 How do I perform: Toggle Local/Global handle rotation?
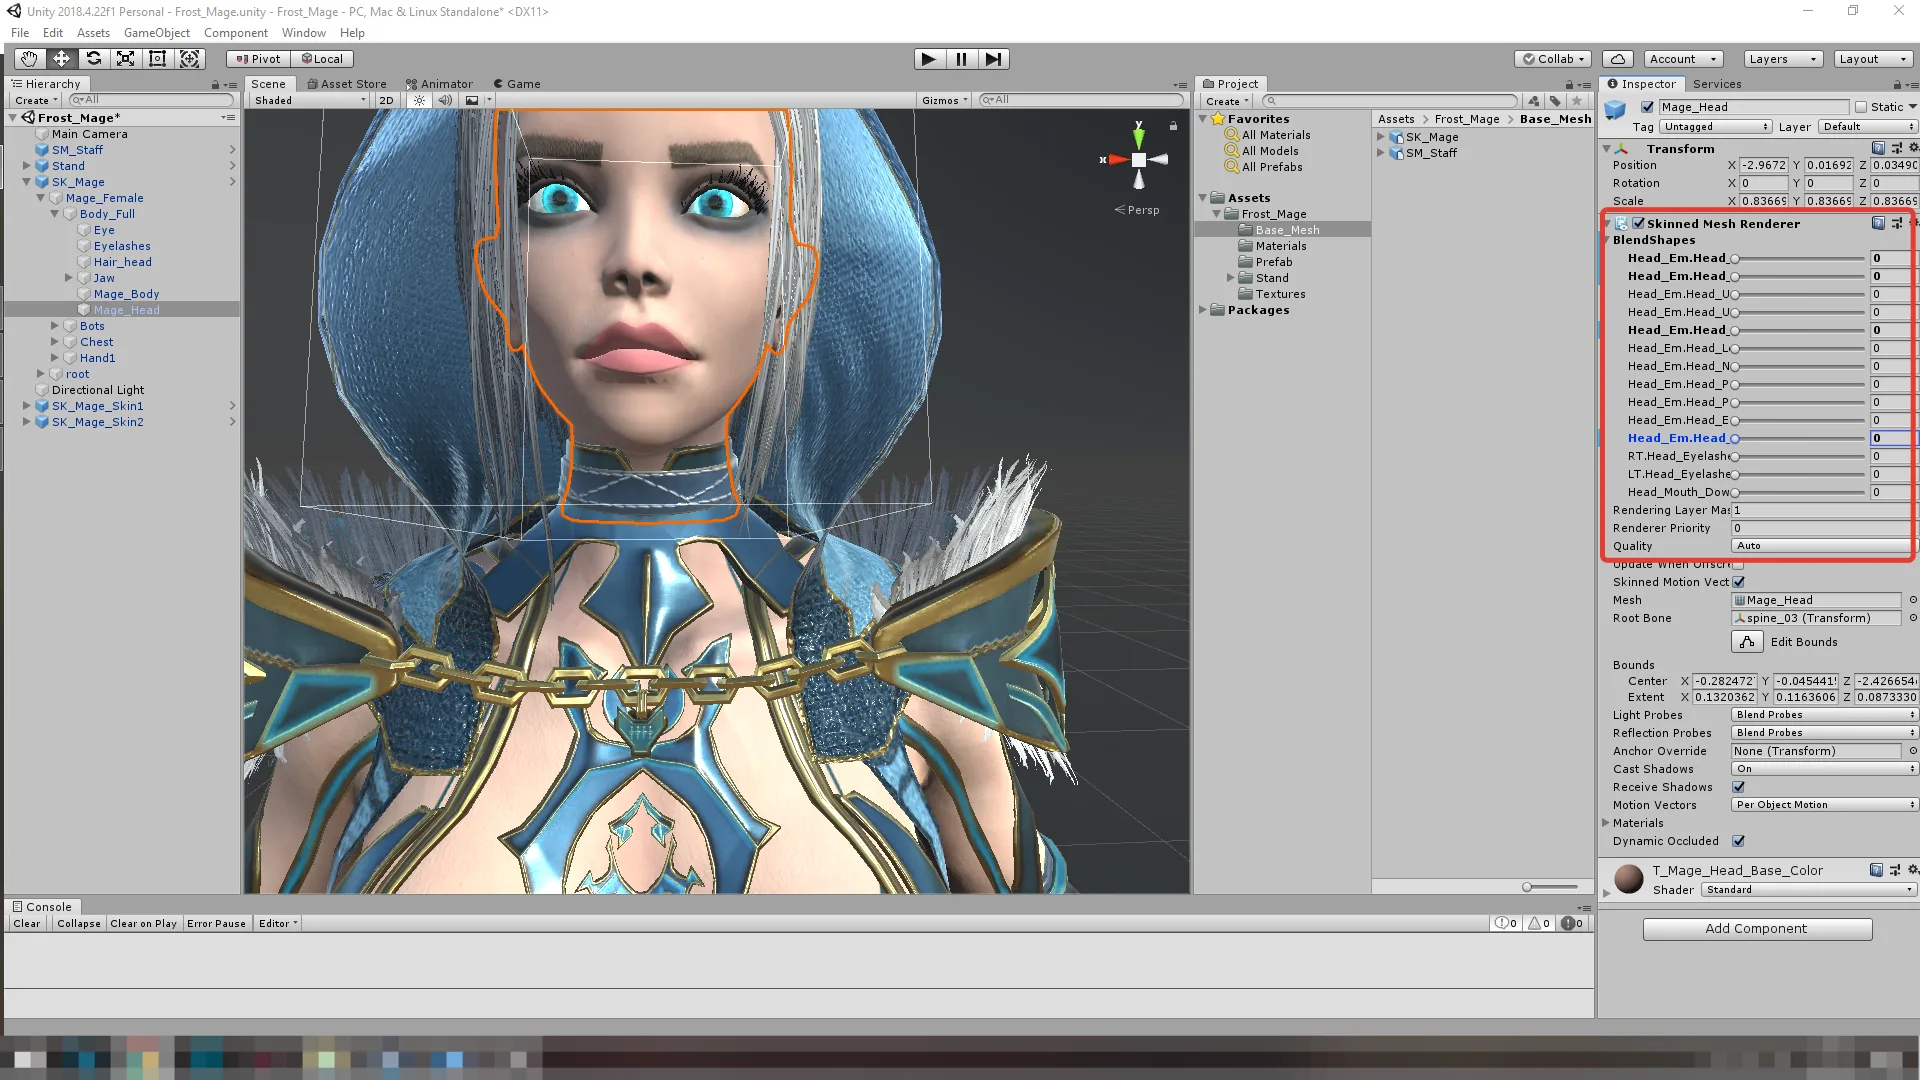tap(322, 59)
